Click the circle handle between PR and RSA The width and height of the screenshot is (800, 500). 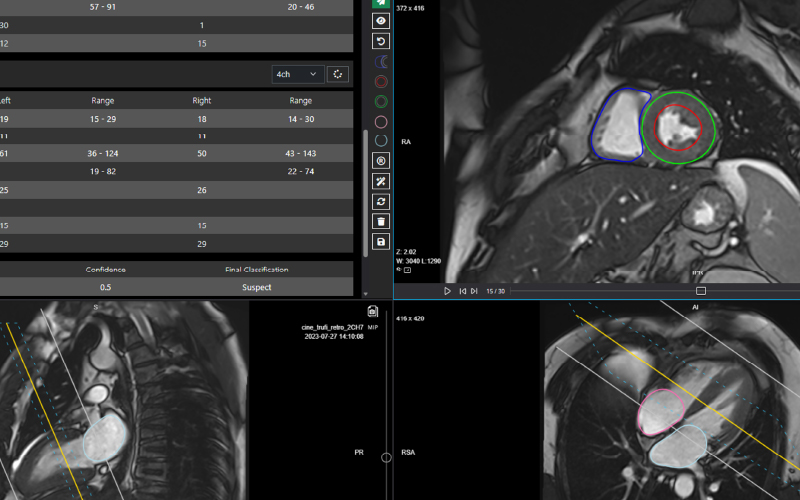[386, 458]
